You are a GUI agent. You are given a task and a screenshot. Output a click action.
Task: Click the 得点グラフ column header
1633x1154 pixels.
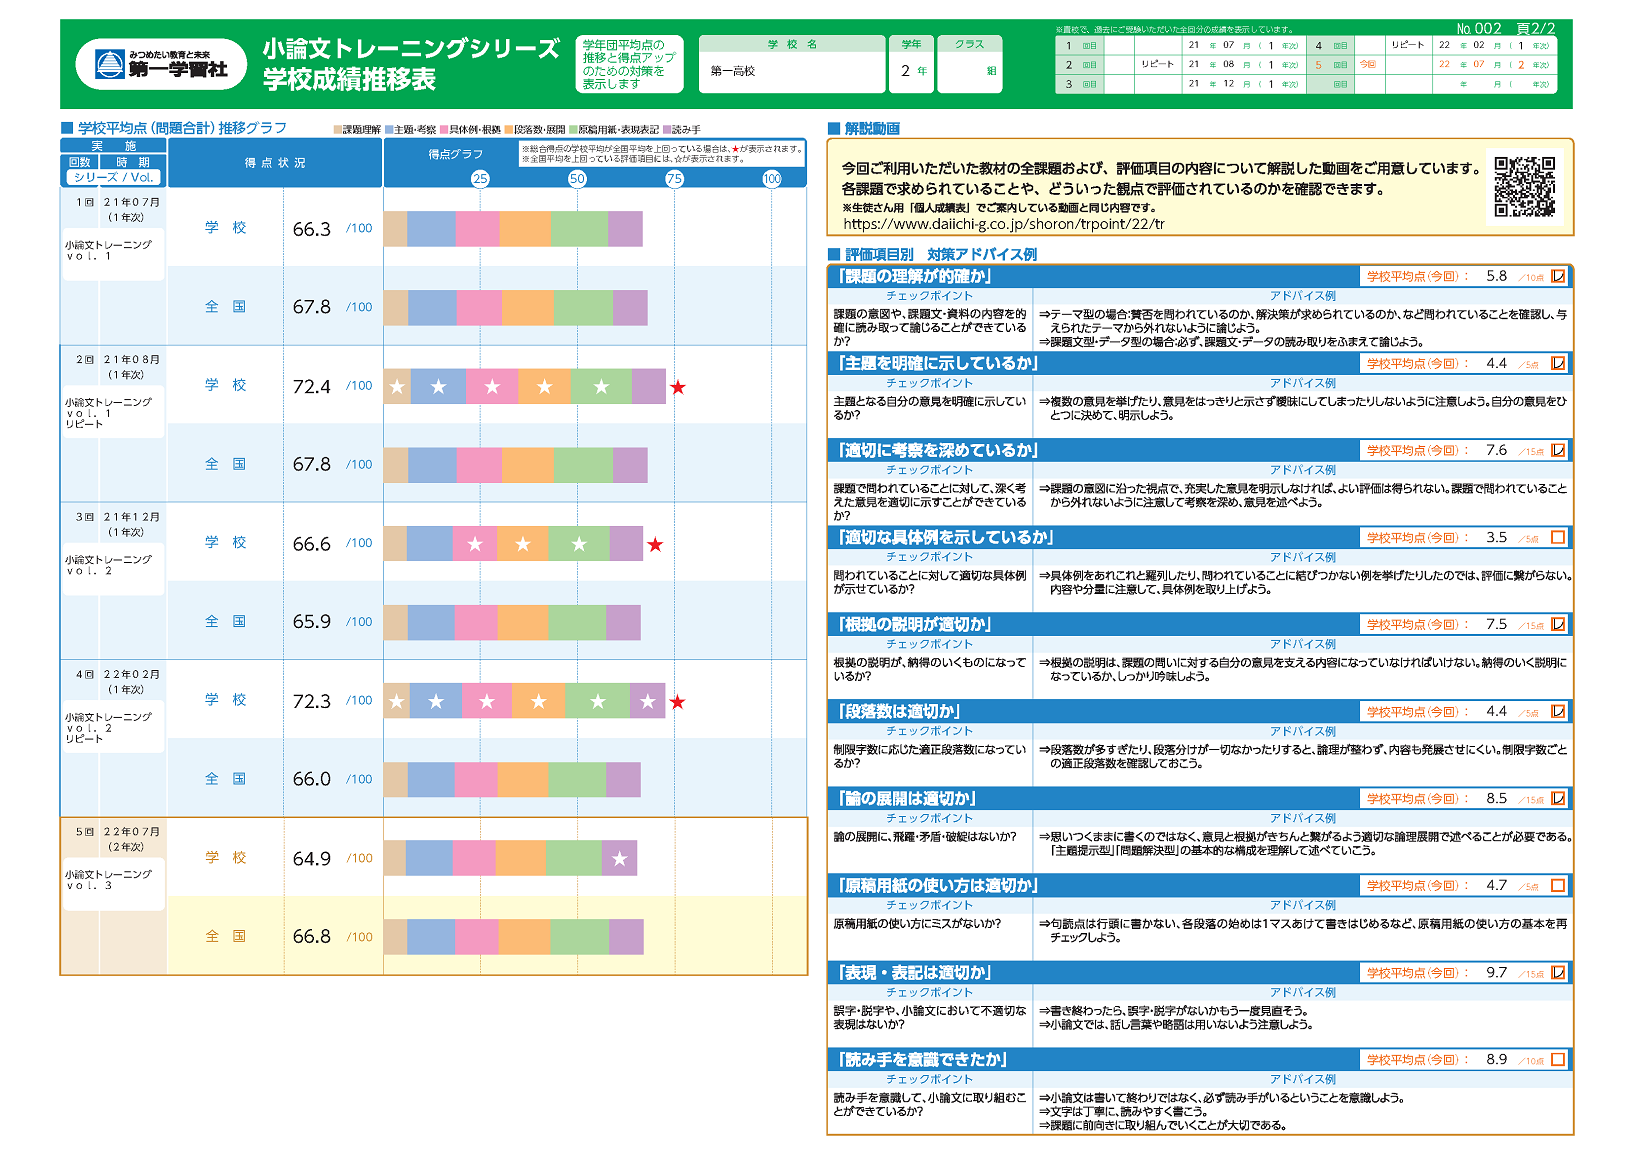(x=455, y=154)
